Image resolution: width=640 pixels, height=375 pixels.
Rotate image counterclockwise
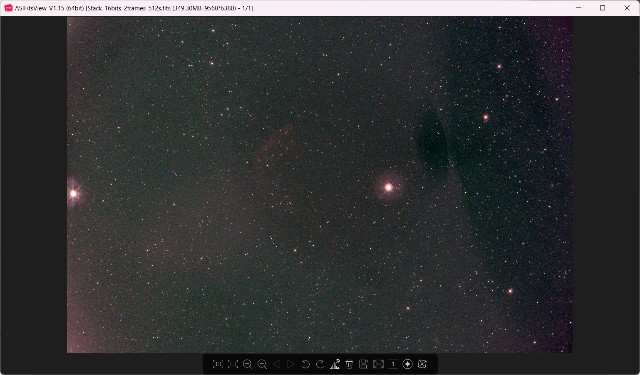click(306, 364)
